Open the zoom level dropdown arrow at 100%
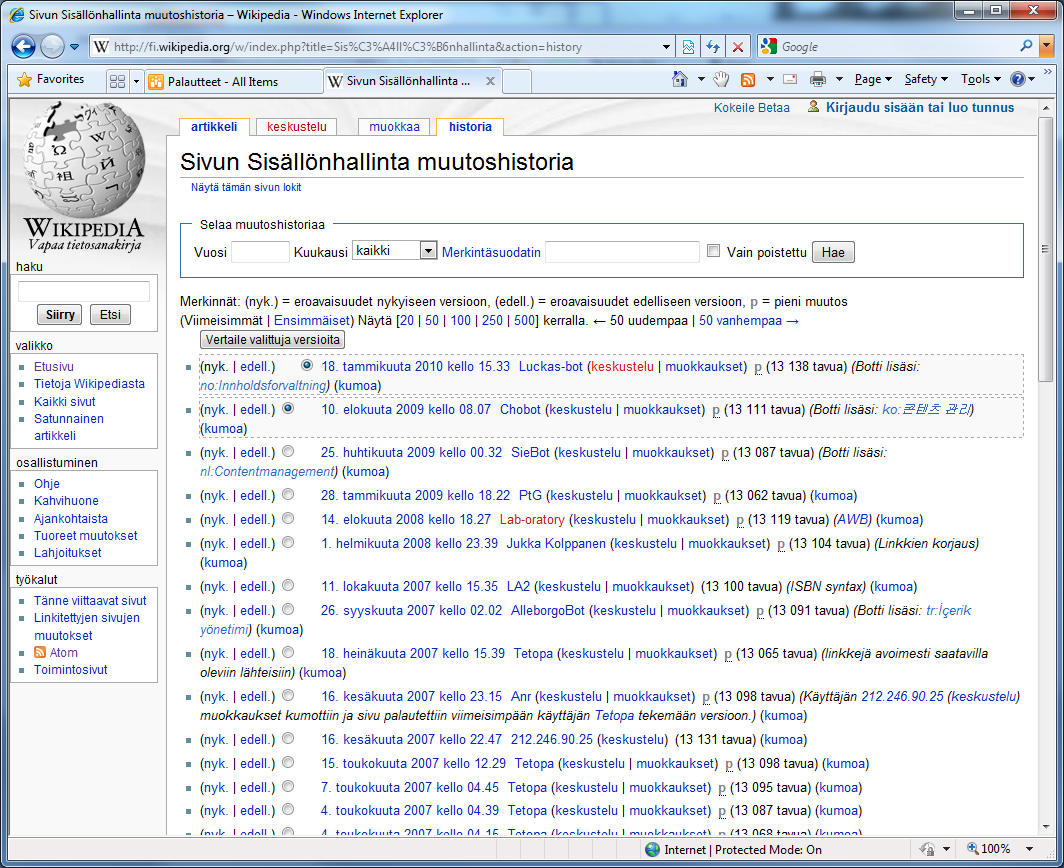The height and width of the screenshot is (868, 1064). tap(1029, 849)
